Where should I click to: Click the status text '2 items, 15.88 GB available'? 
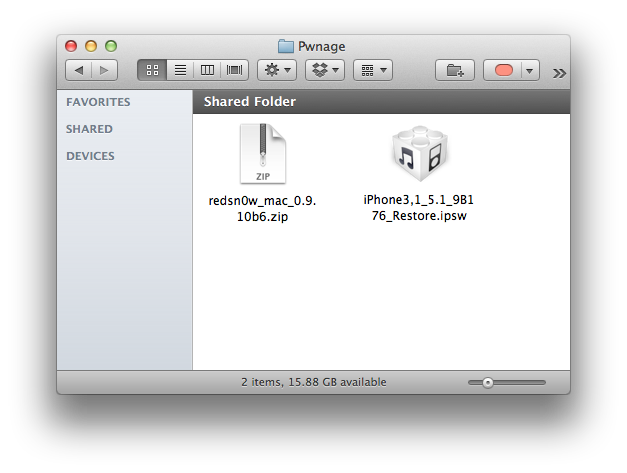pyautogui.click(x=314, y=382)
